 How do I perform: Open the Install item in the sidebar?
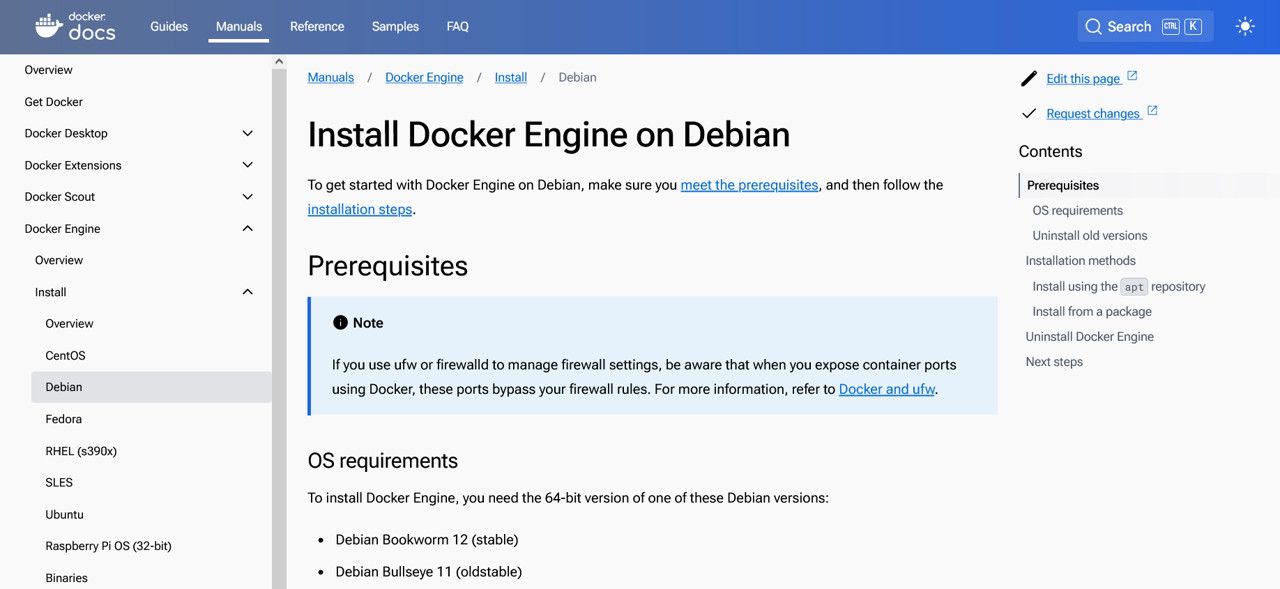pos(51,292)
